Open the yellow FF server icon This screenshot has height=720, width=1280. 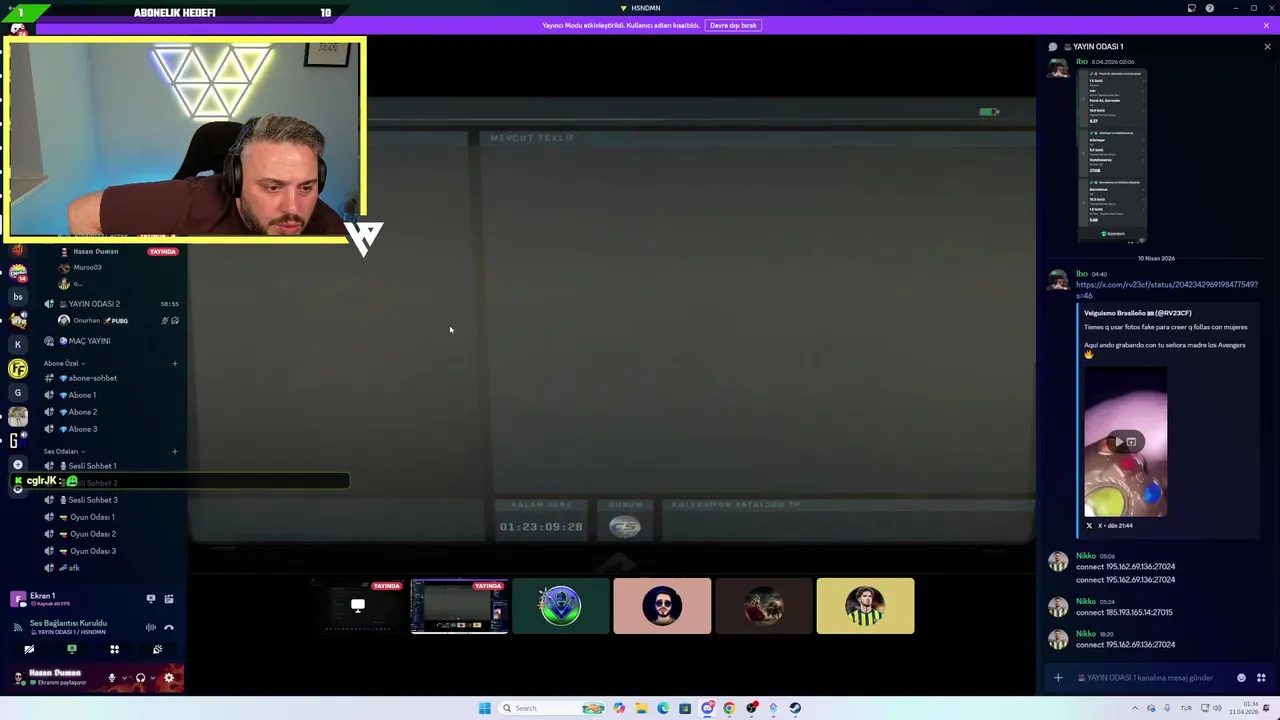(18, 369)
